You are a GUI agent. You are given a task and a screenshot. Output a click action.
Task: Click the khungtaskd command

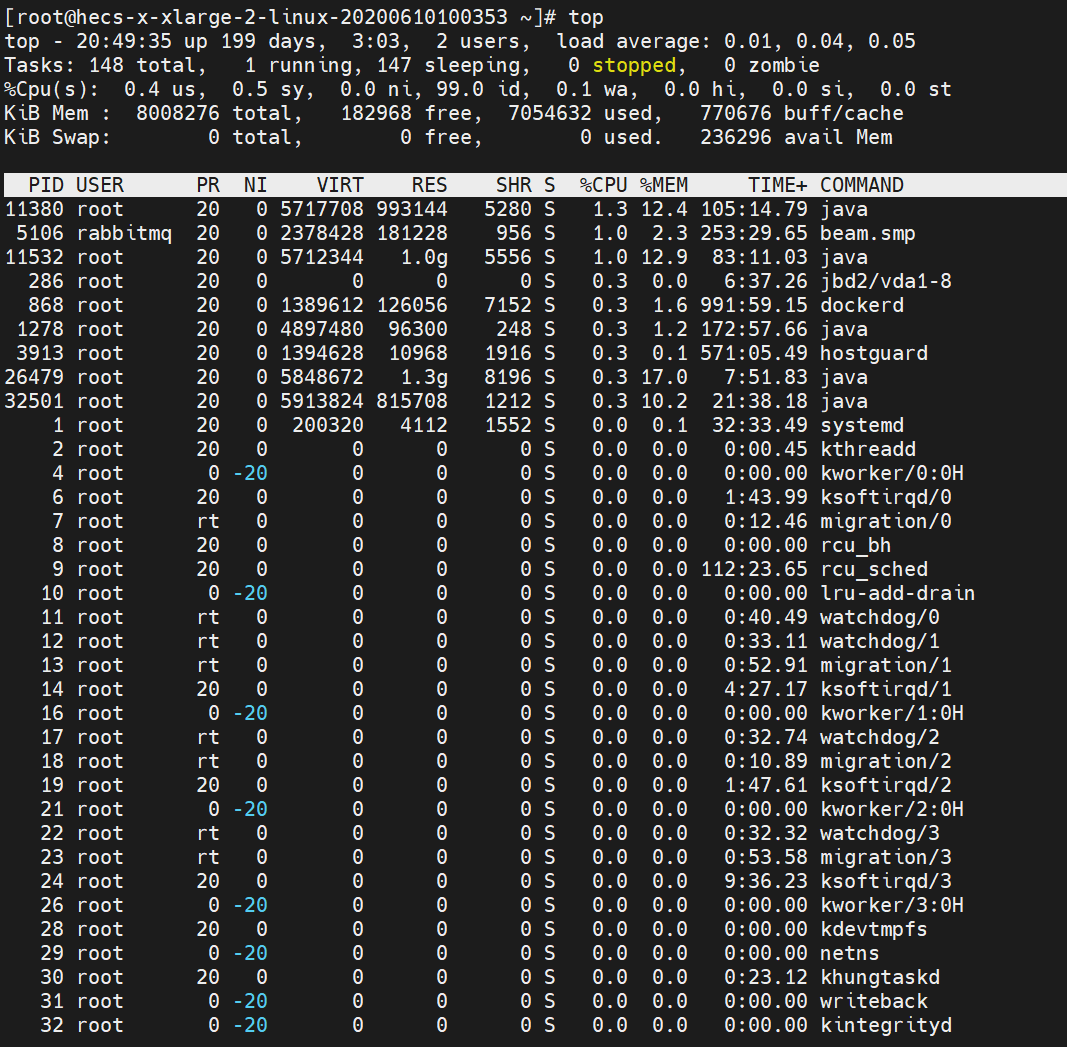[x=880, y=977]
